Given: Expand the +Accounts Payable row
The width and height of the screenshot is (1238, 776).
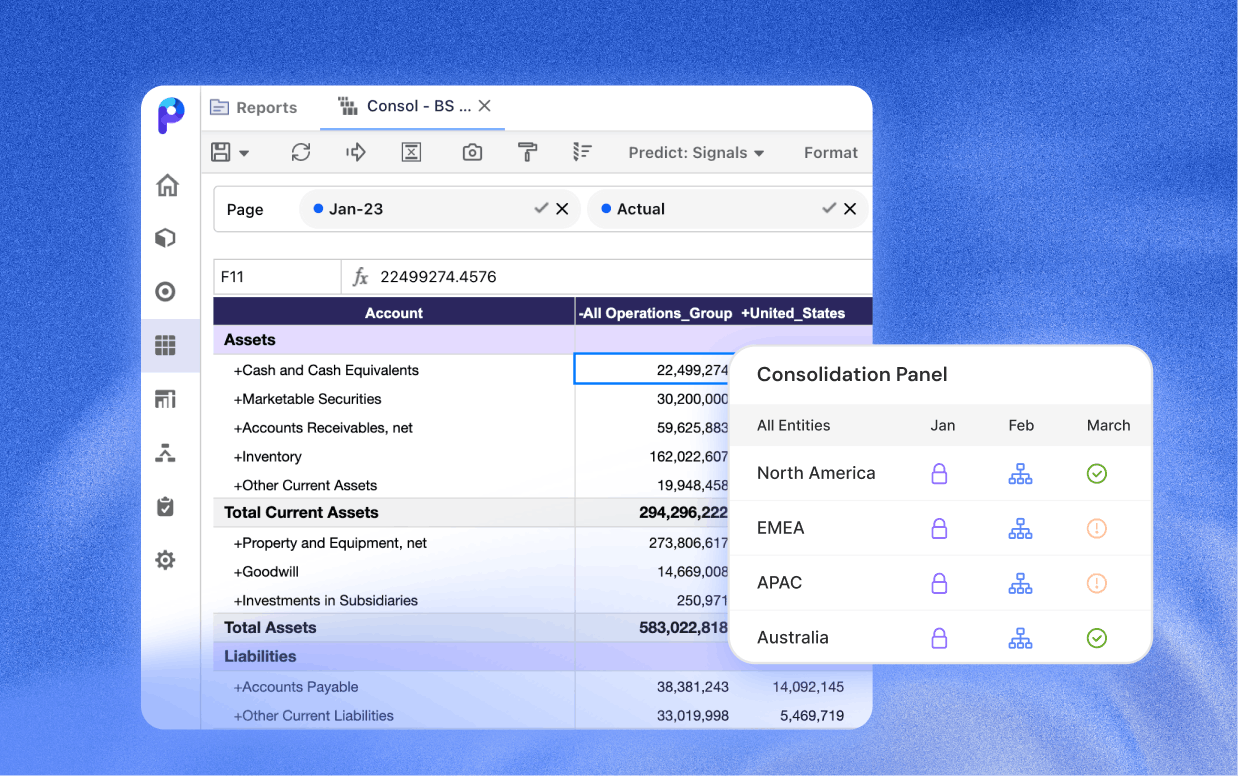Looking at the screenshot, I should [296, 687].
